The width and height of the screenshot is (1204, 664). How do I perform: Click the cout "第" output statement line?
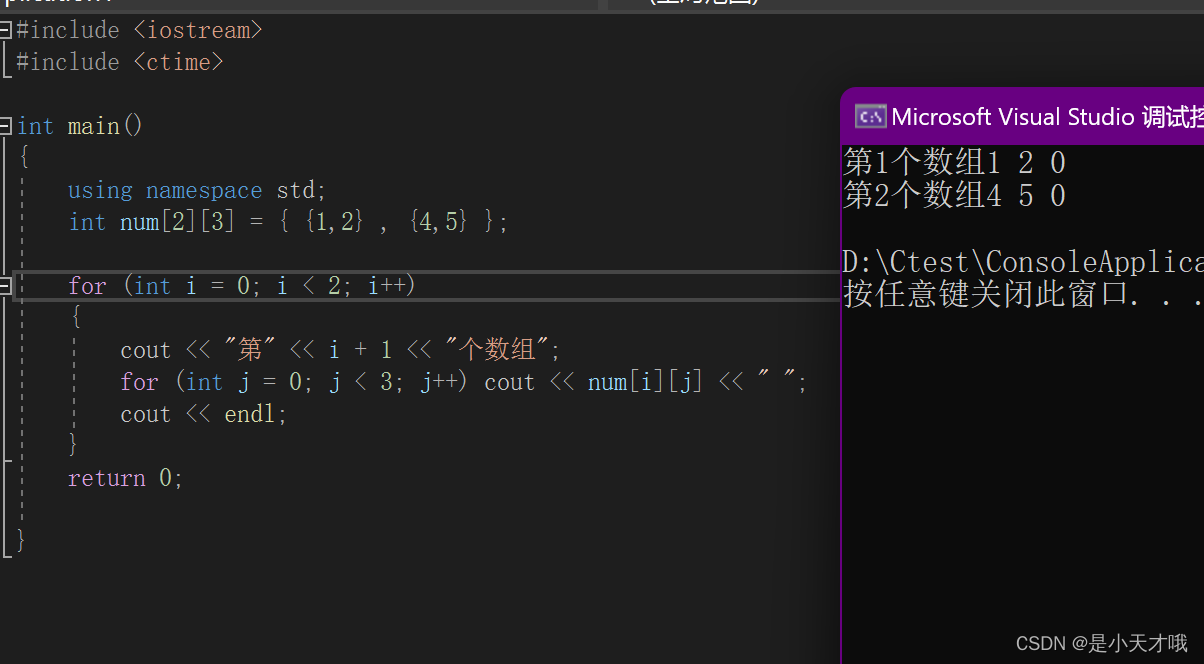pos(341,350)
